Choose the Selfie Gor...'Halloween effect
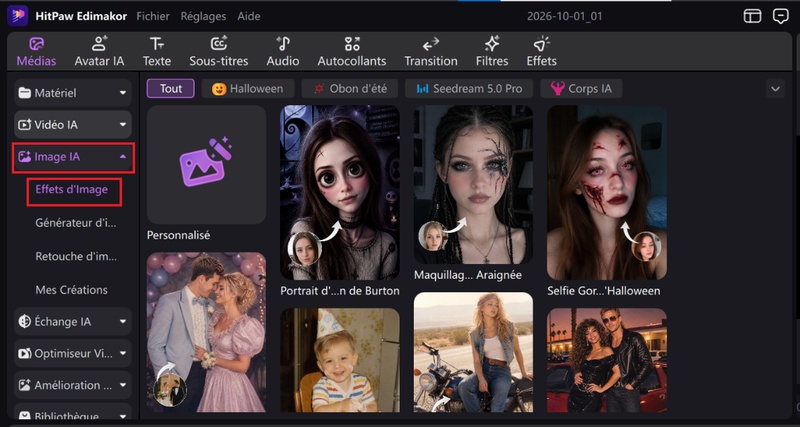Image resolution: width=800 pixels, height=427 pixels. [x=607, y=193]
